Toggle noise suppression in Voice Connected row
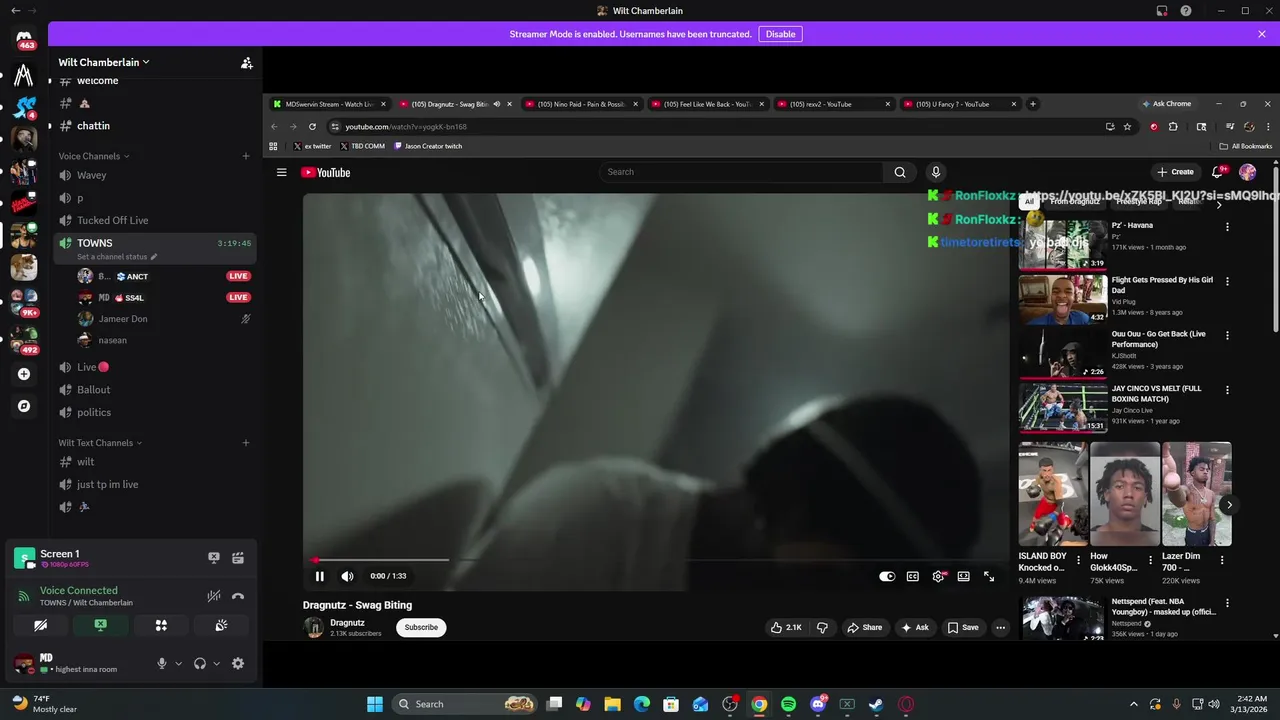 213,596
